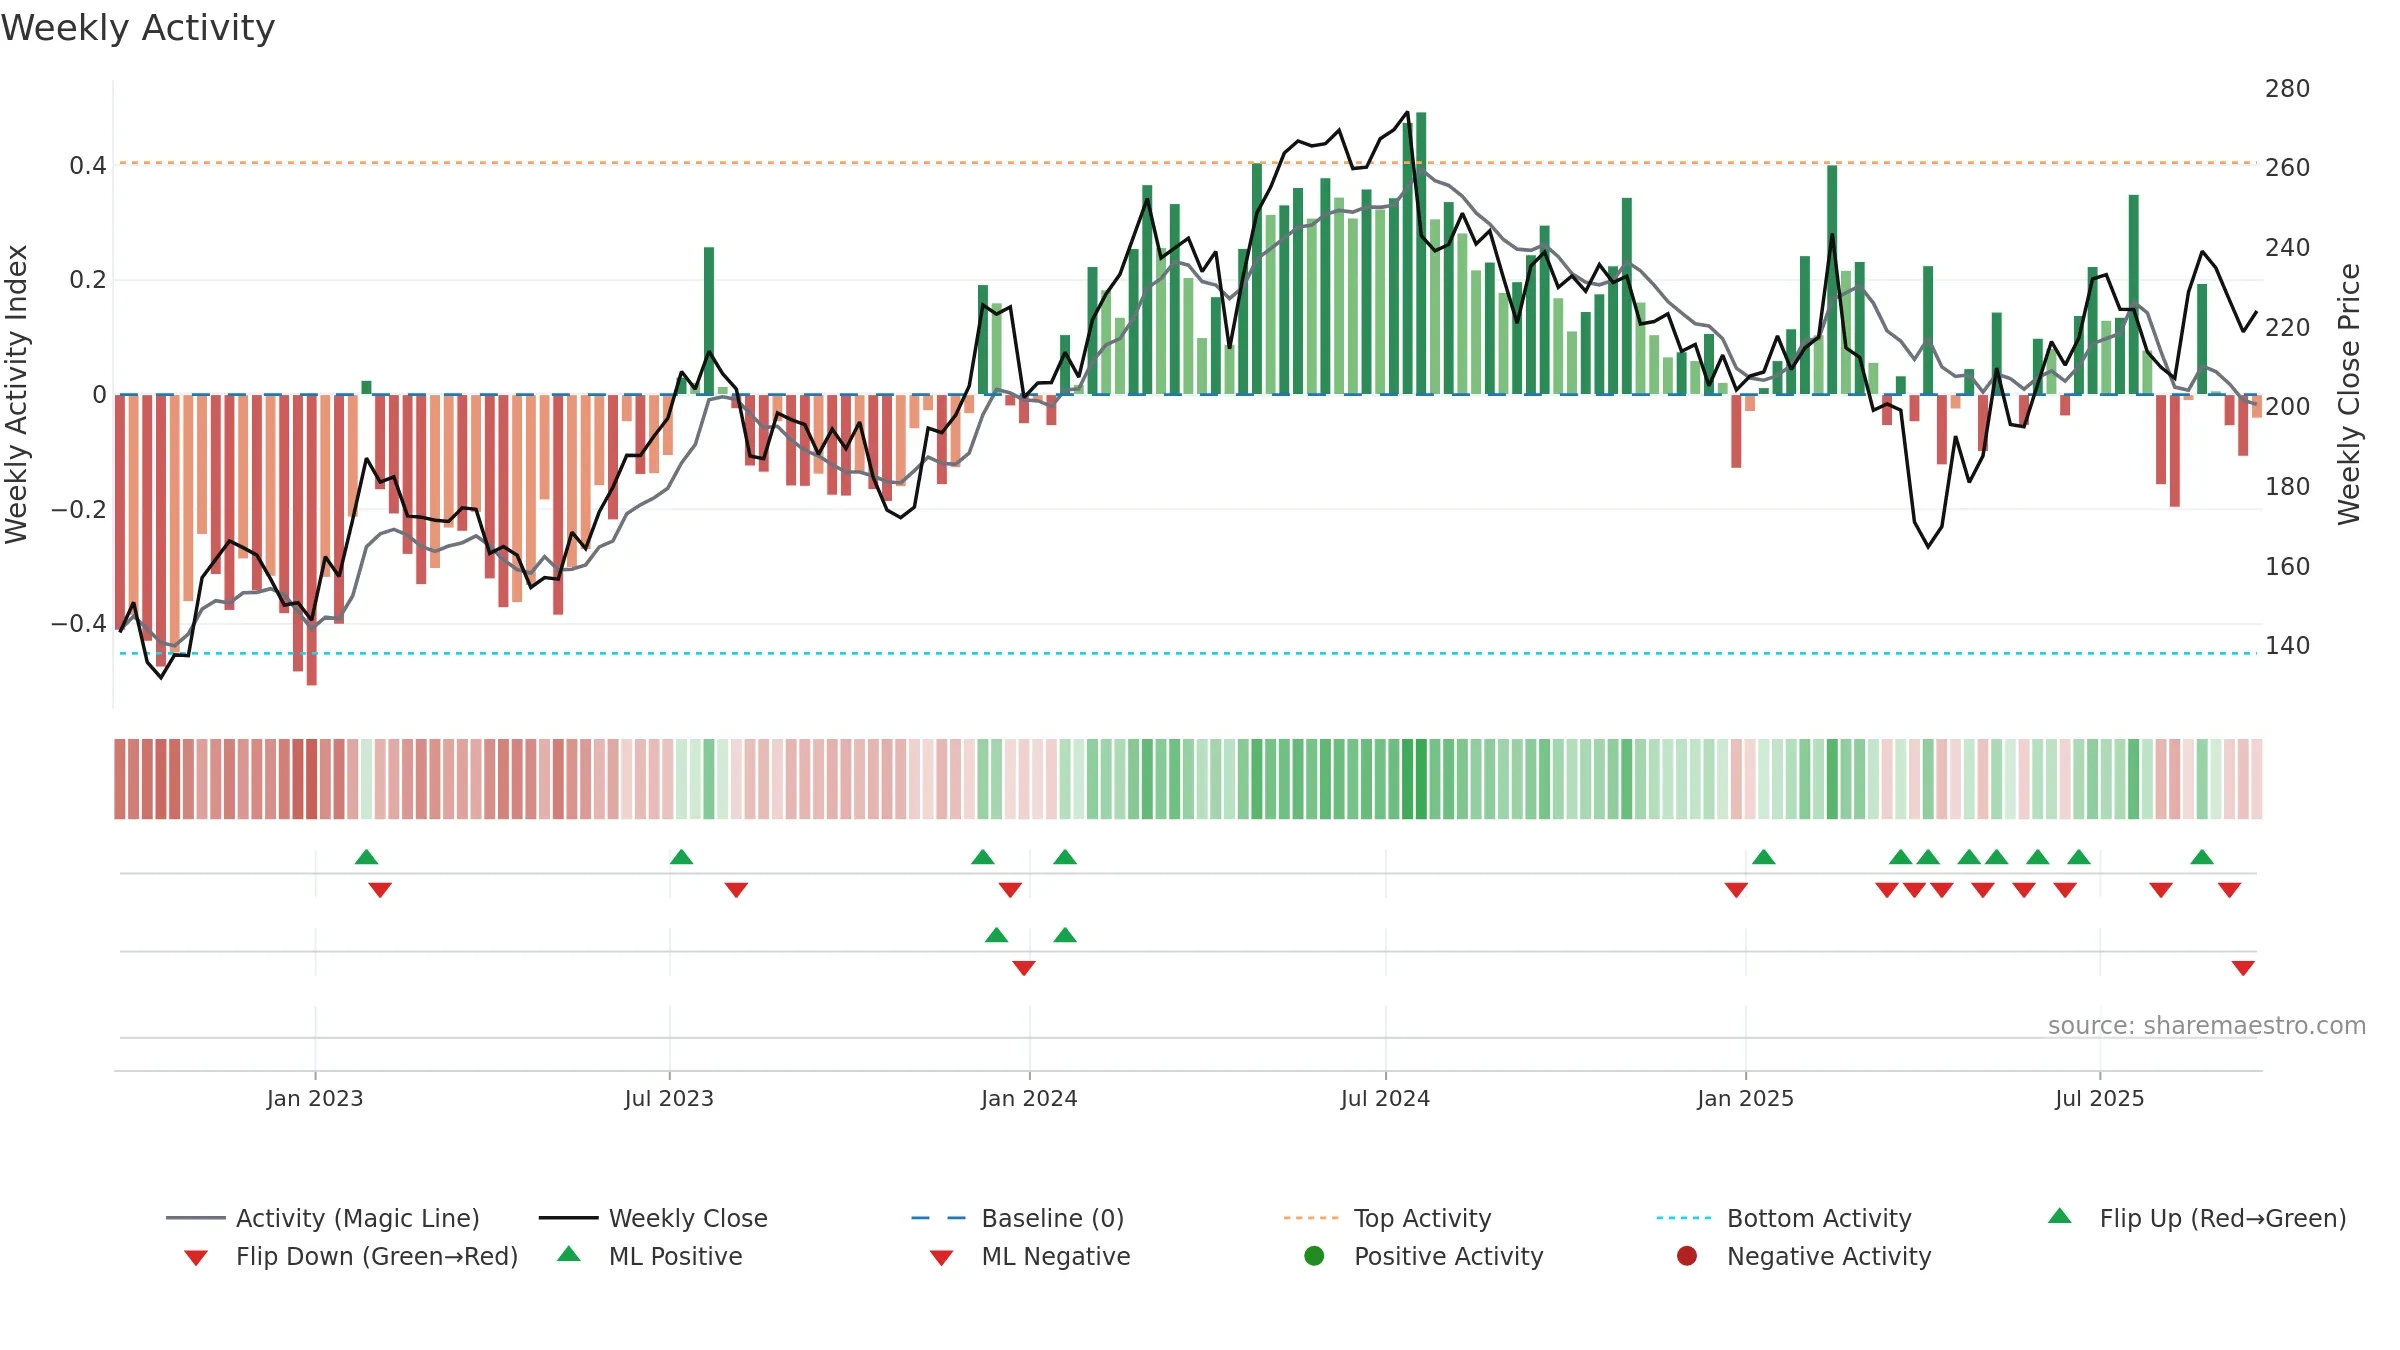Select the flip-up triangle just after Jul 2023

(681, 857)
